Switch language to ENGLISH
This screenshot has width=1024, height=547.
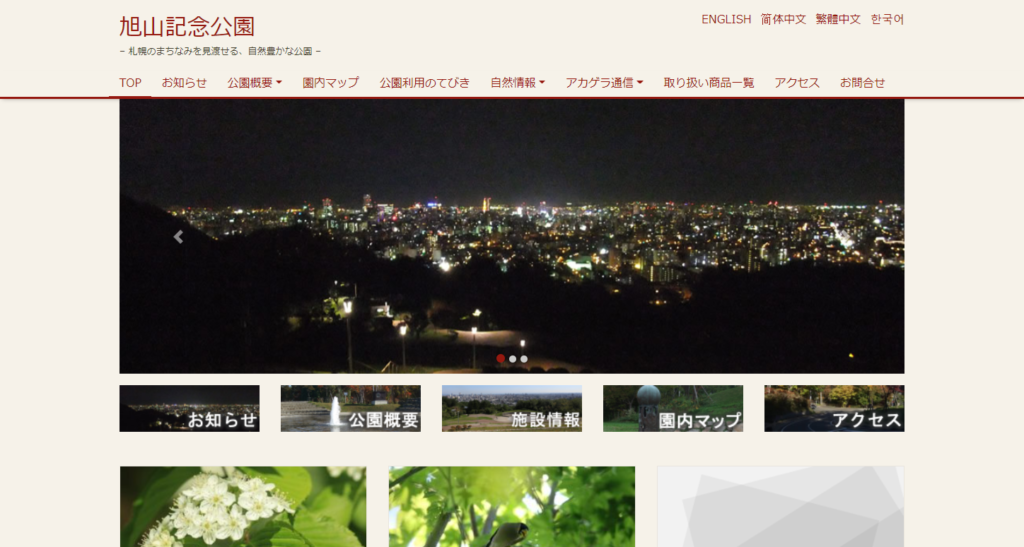[x=726, y=20]
